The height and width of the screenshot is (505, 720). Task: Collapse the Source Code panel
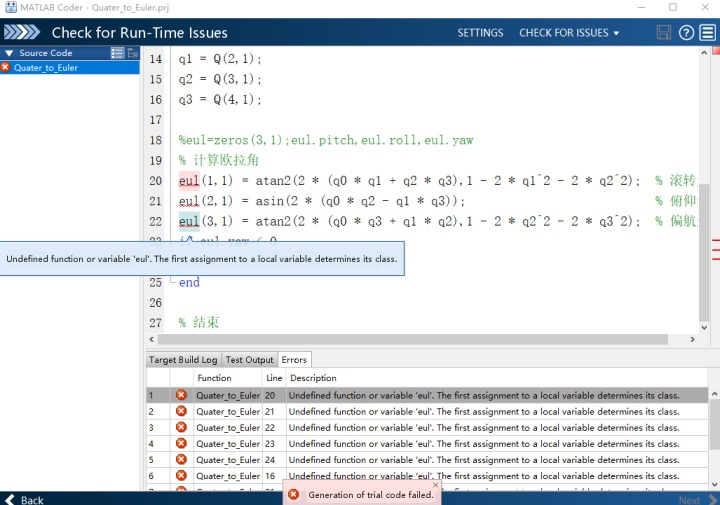click(9, 53)
